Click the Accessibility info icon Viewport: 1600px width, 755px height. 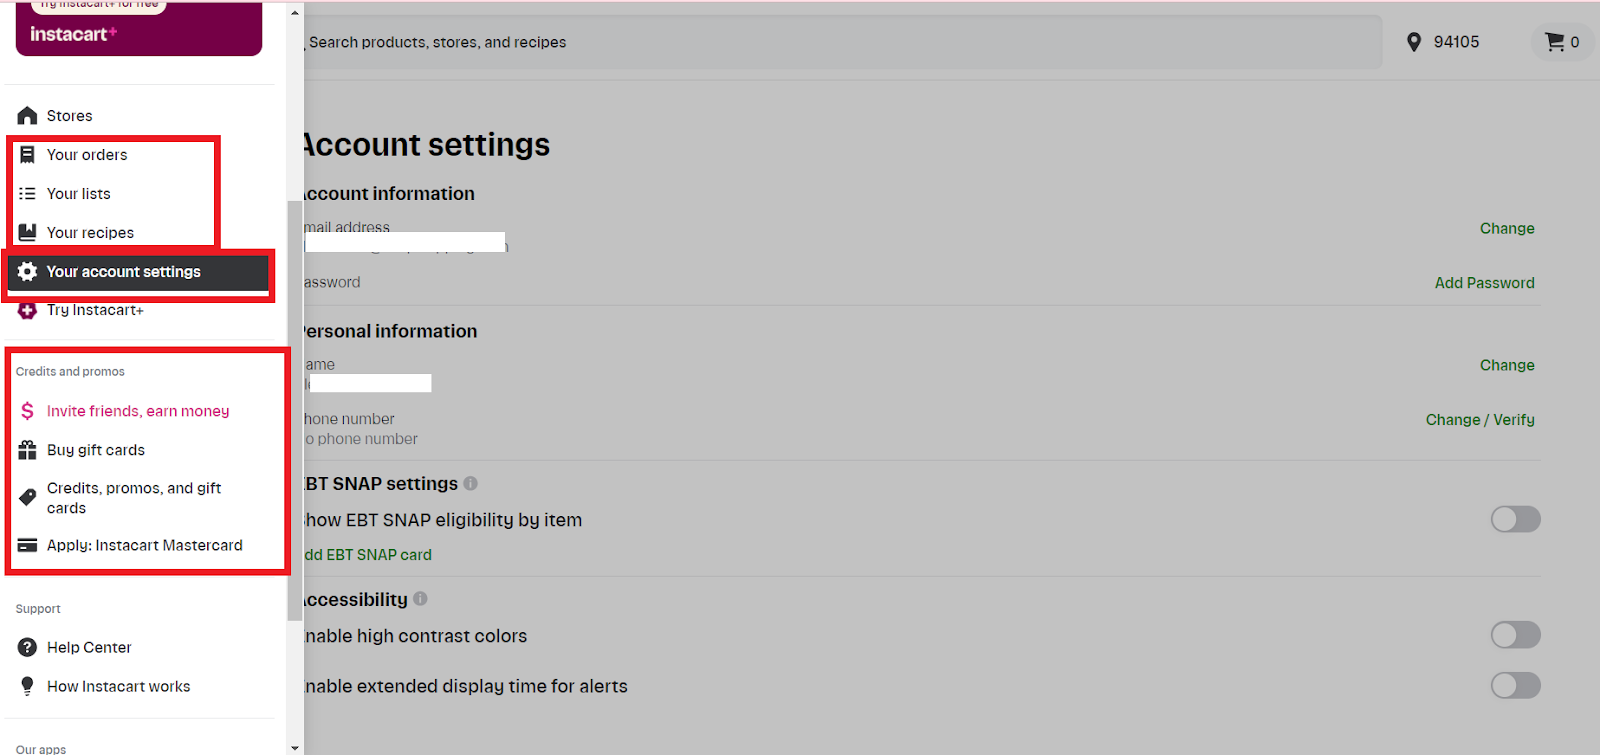click(420, 599)
